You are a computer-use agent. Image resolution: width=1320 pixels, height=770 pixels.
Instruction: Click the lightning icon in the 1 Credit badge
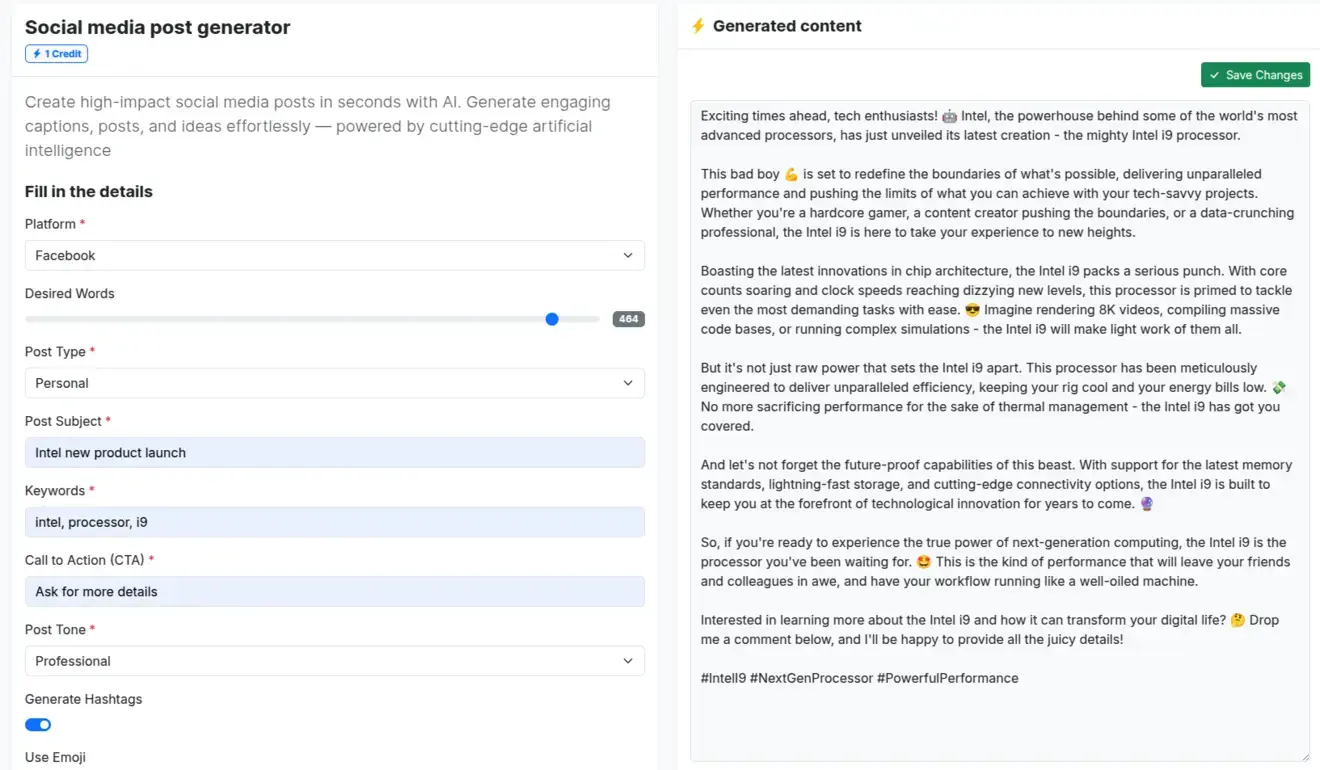pyautogui.click(x=36, y=53)
